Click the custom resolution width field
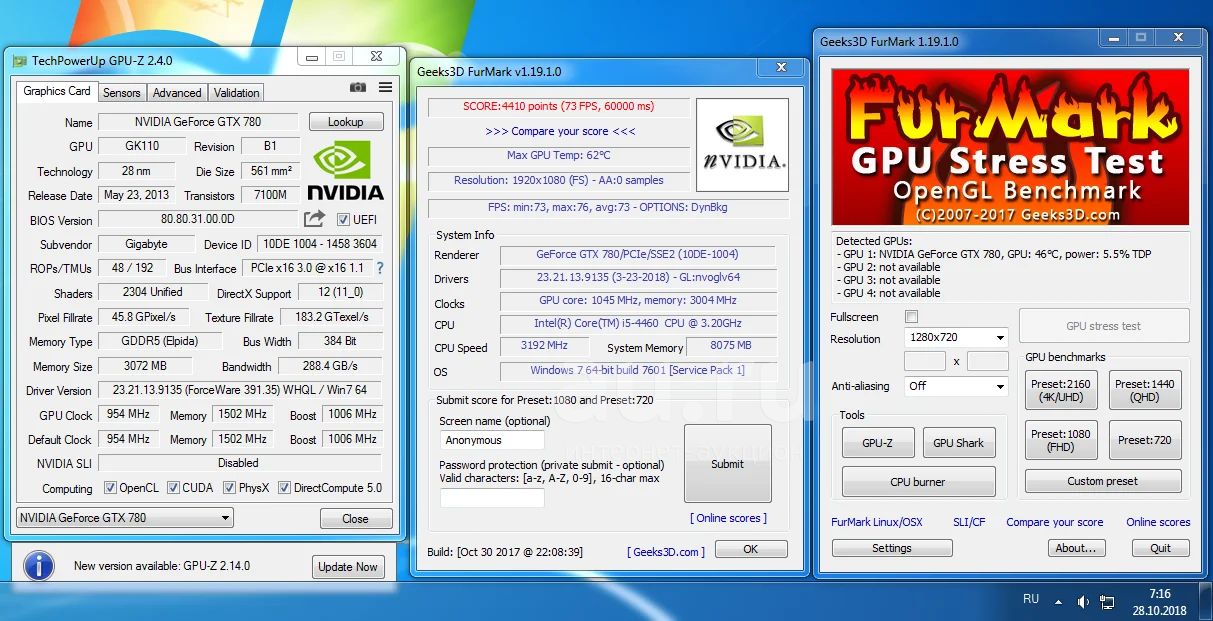This screenshot has width=1213, height=621. click(x=925, y=361)
